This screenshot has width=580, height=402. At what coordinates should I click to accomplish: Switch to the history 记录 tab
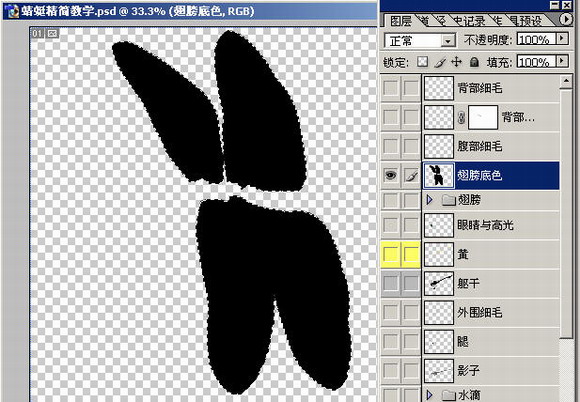point(469,21)
